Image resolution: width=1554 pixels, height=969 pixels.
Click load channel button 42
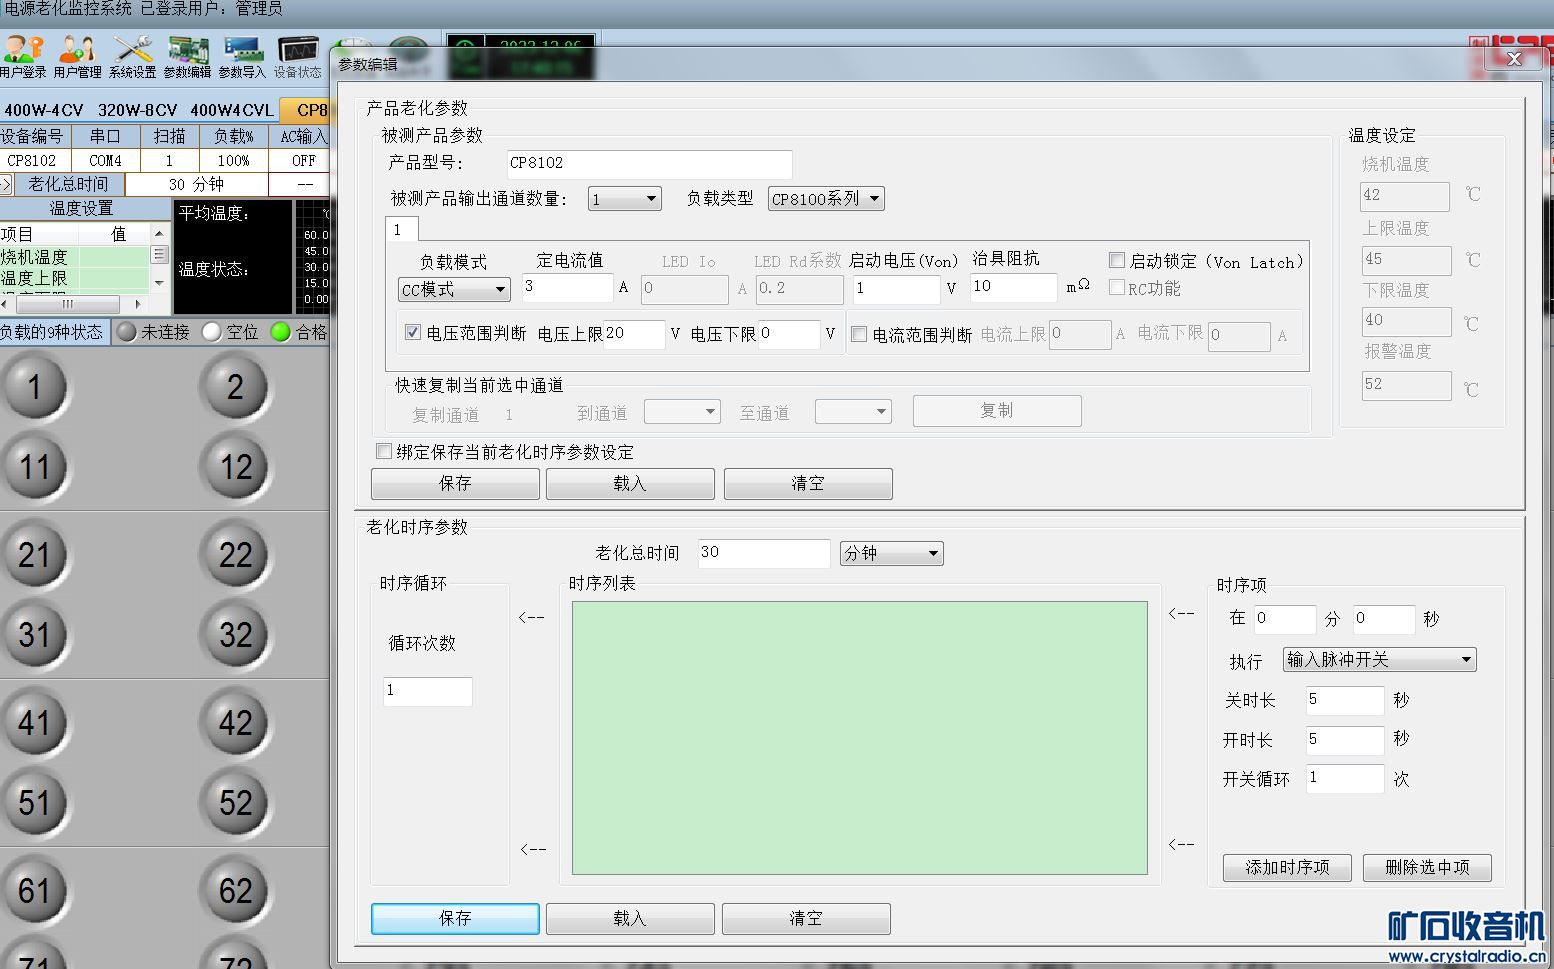(x=235, y=722)
